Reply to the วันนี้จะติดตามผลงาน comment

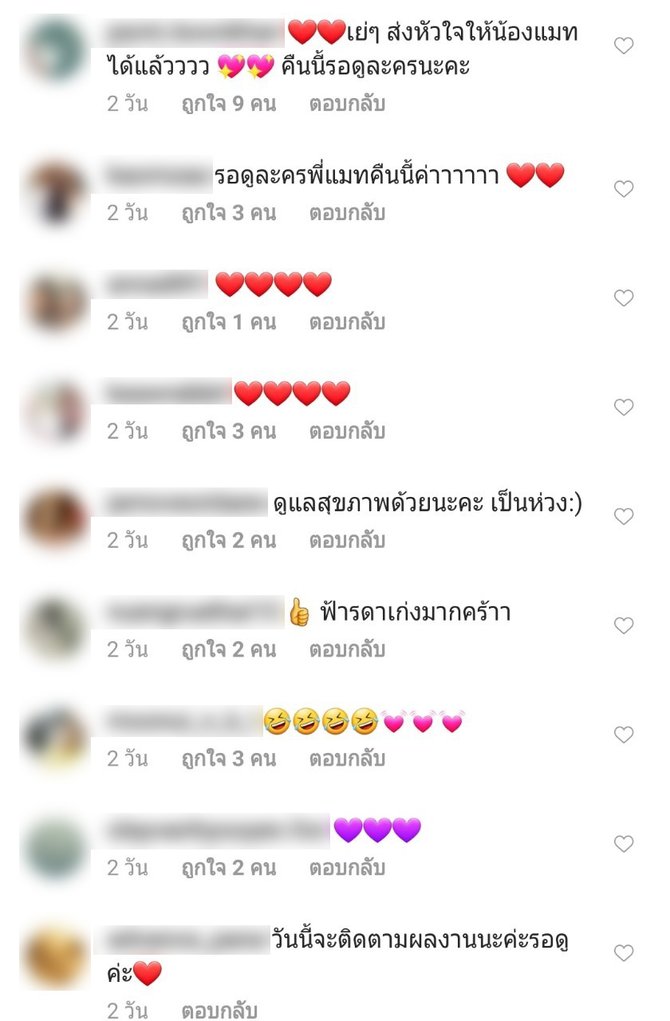click(219, 1010)
